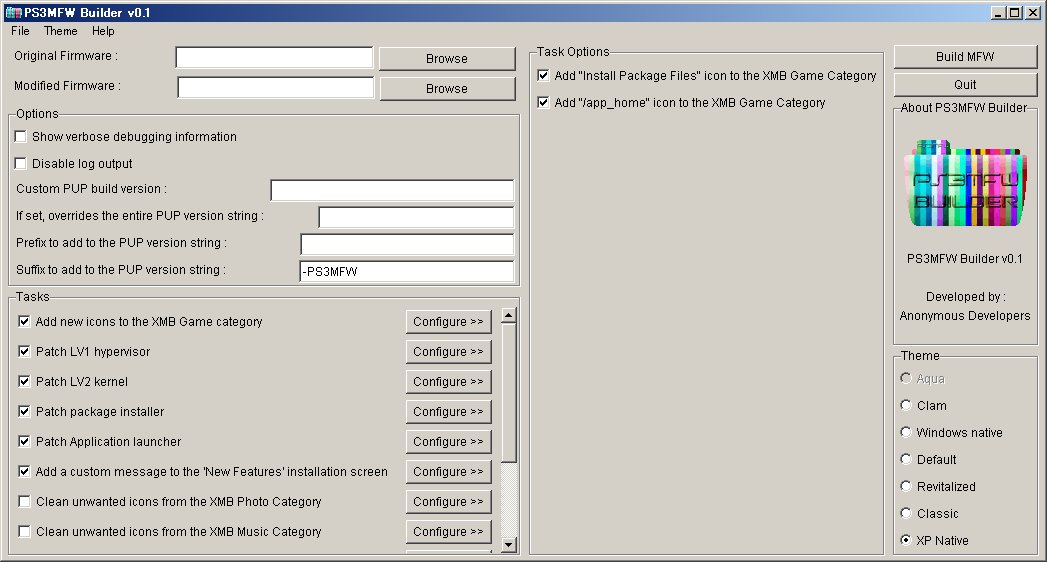
Task: Uncheck Add new icons to the XMB Game category
Action: click(24, 322)
